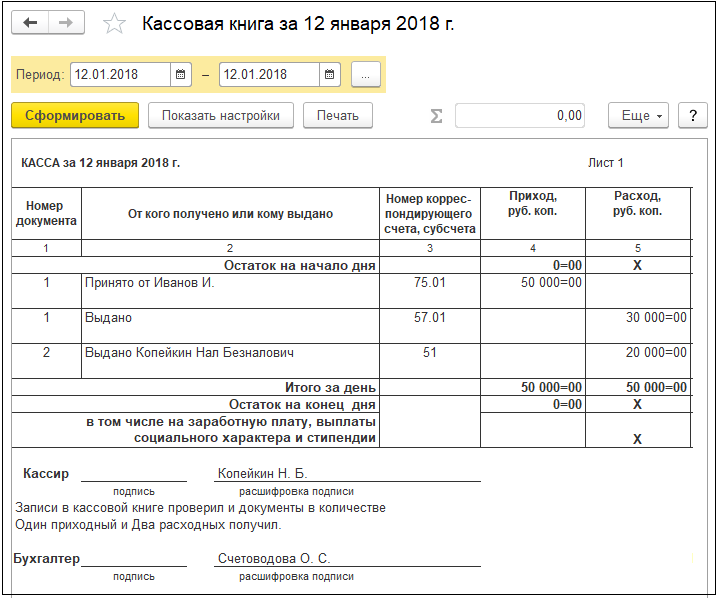The width and height of the screenshot is (717, 598).
Task: Select the Итого за день row label
Action: point(330,387)
